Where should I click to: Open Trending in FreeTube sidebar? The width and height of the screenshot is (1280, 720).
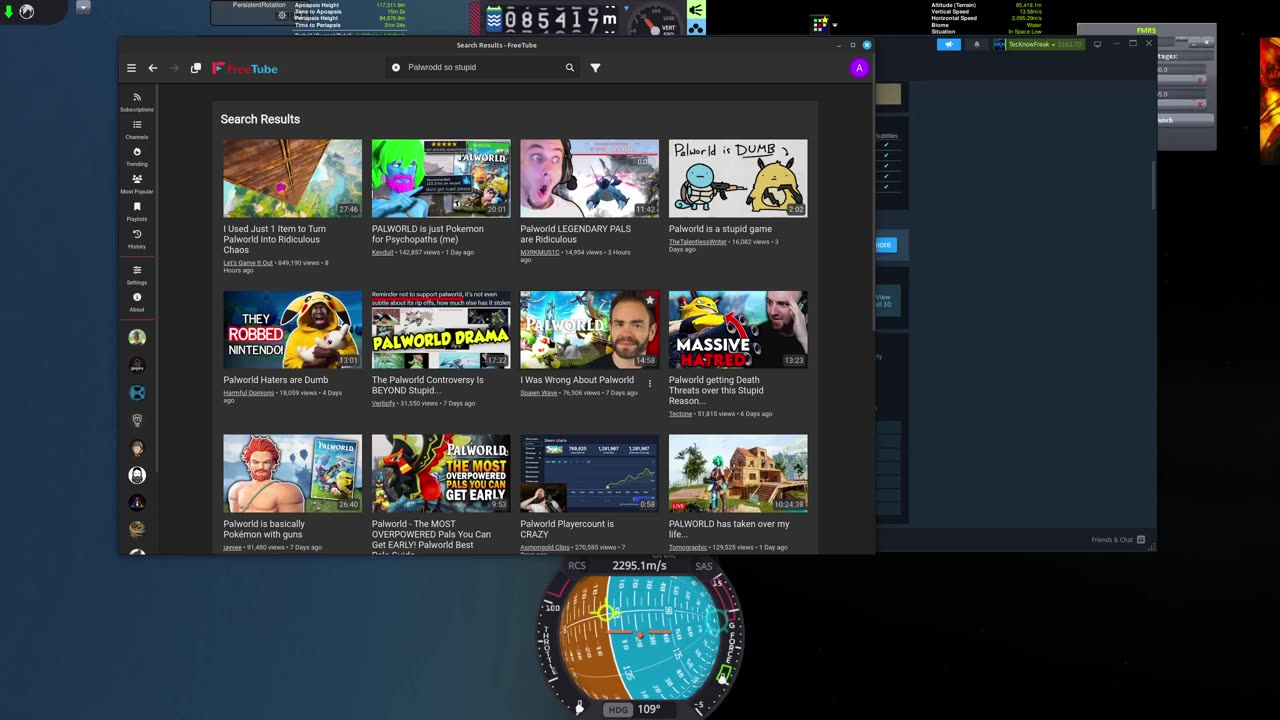coord(137,157)
